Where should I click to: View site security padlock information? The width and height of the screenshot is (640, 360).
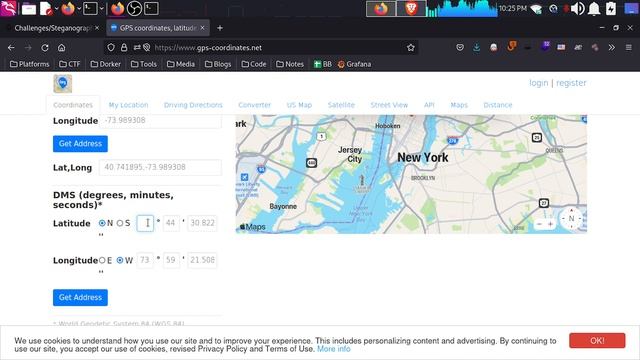tap(124, 47)
